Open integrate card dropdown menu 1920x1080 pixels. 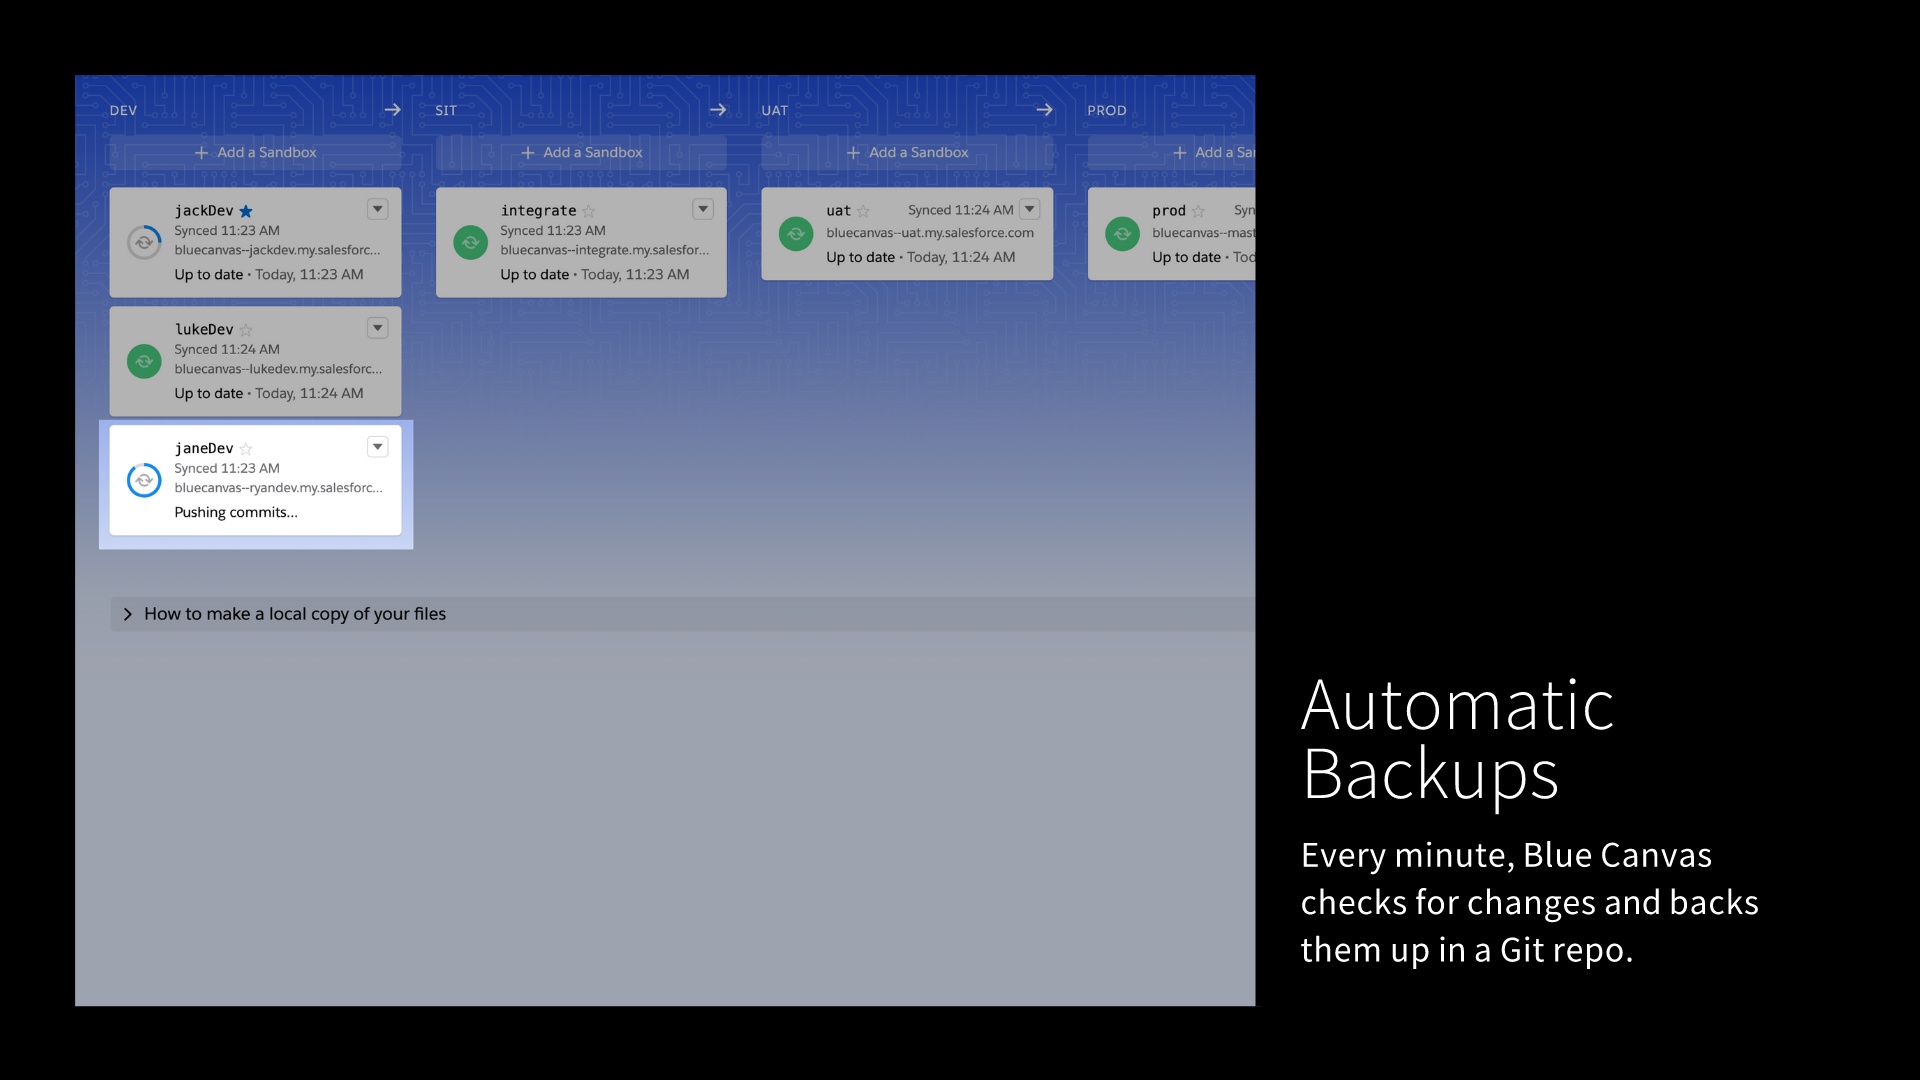pos(703,209)
